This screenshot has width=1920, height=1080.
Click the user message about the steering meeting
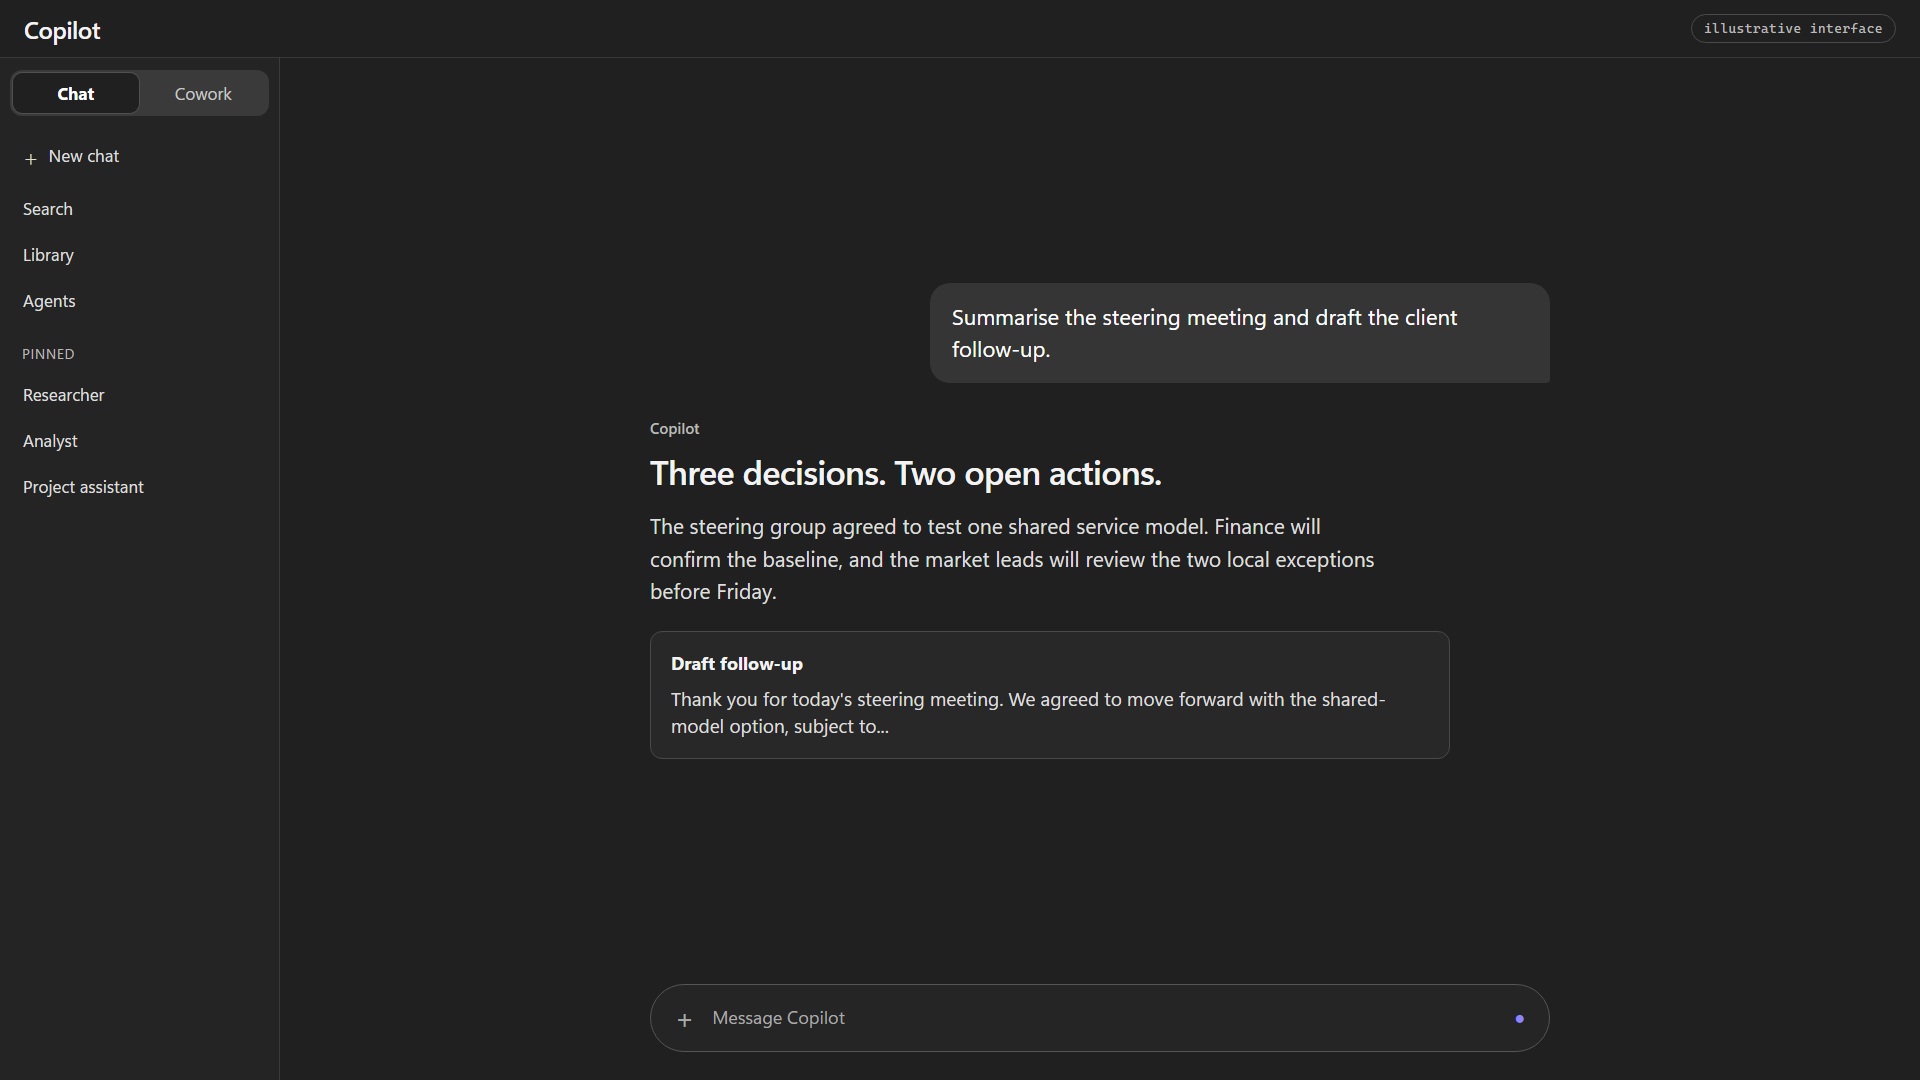pos(1239,333)
